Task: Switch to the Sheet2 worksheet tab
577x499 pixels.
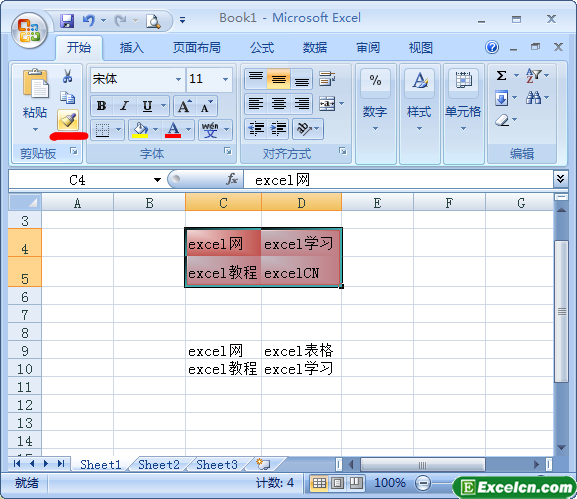Action: point(159,464)
